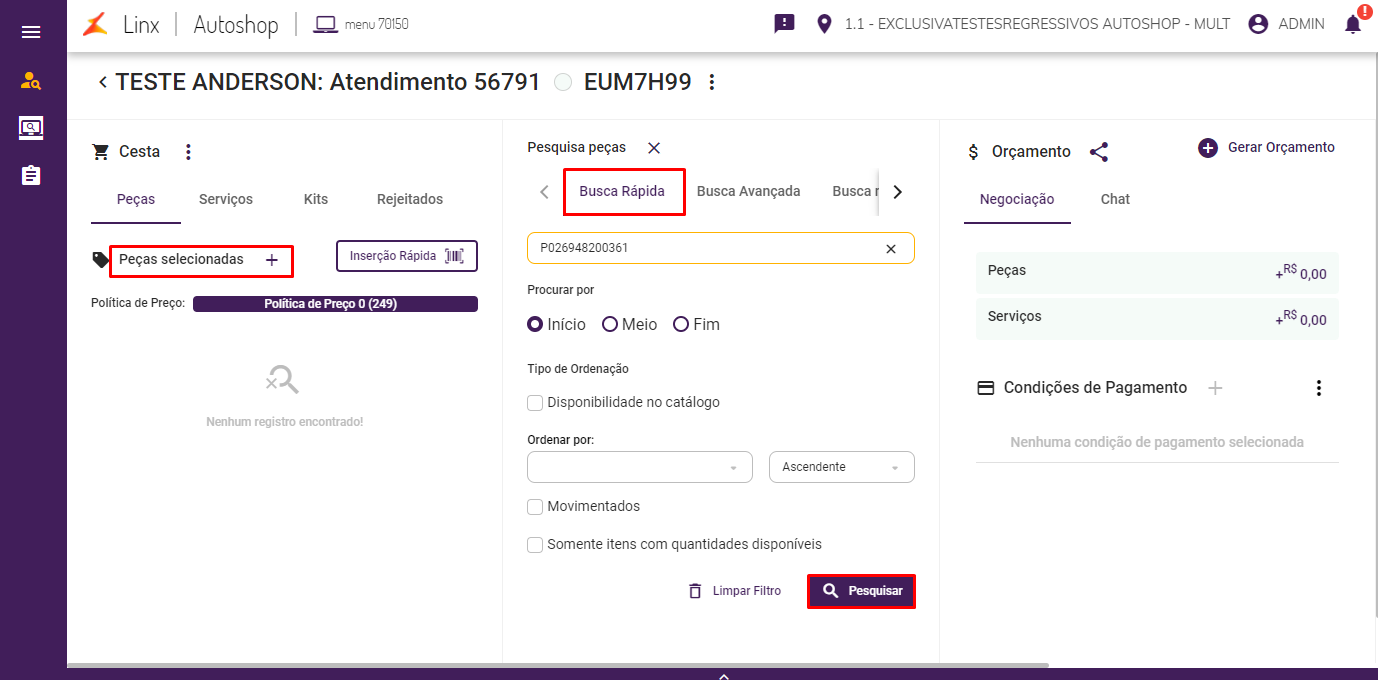
Task: Click Gerar Orçamento button
Action: coord(1267,148)
